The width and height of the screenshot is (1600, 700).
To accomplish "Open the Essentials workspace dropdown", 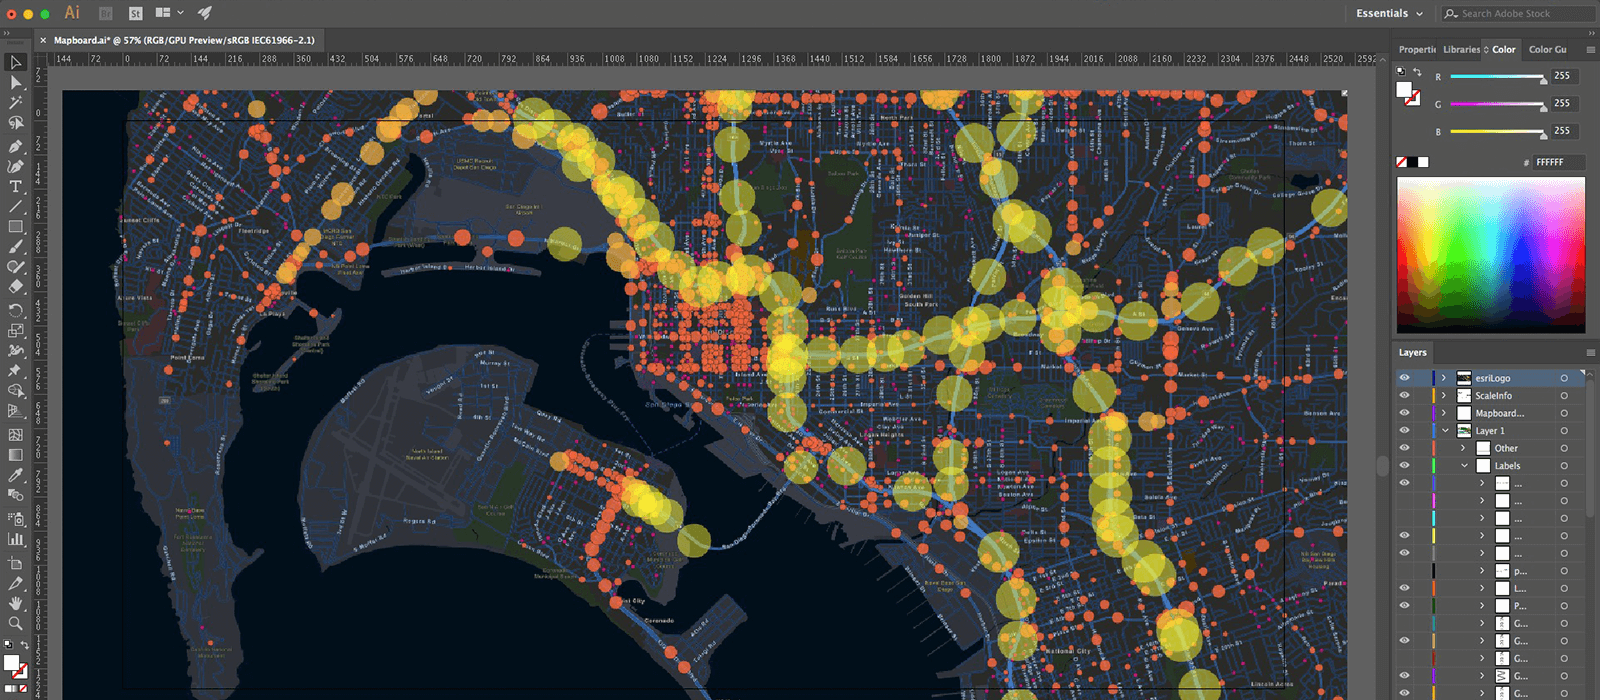I will [x=1389, y=13].
